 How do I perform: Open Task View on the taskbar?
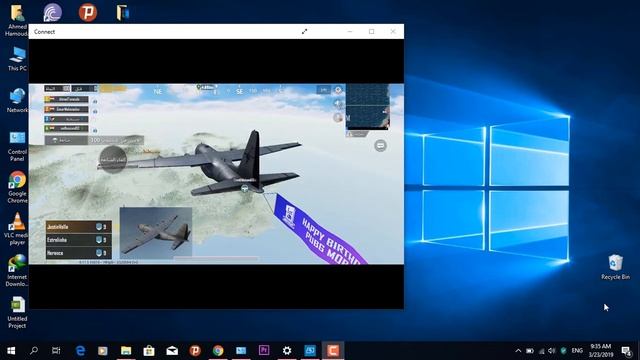[x=56, y=351]
